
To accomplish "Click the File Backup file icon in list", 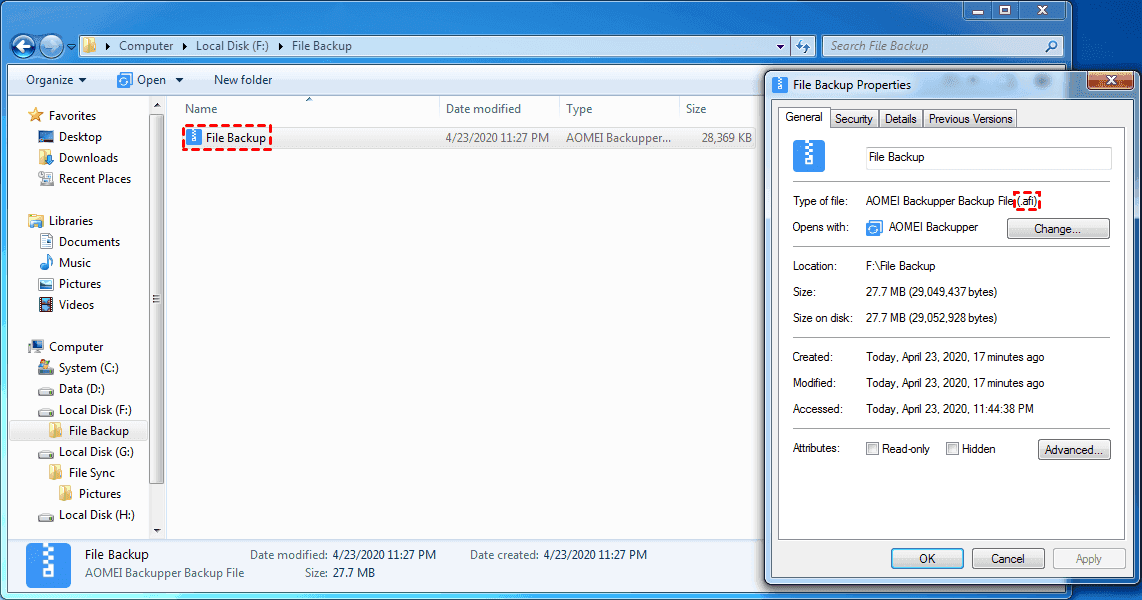I will (194, 138).
